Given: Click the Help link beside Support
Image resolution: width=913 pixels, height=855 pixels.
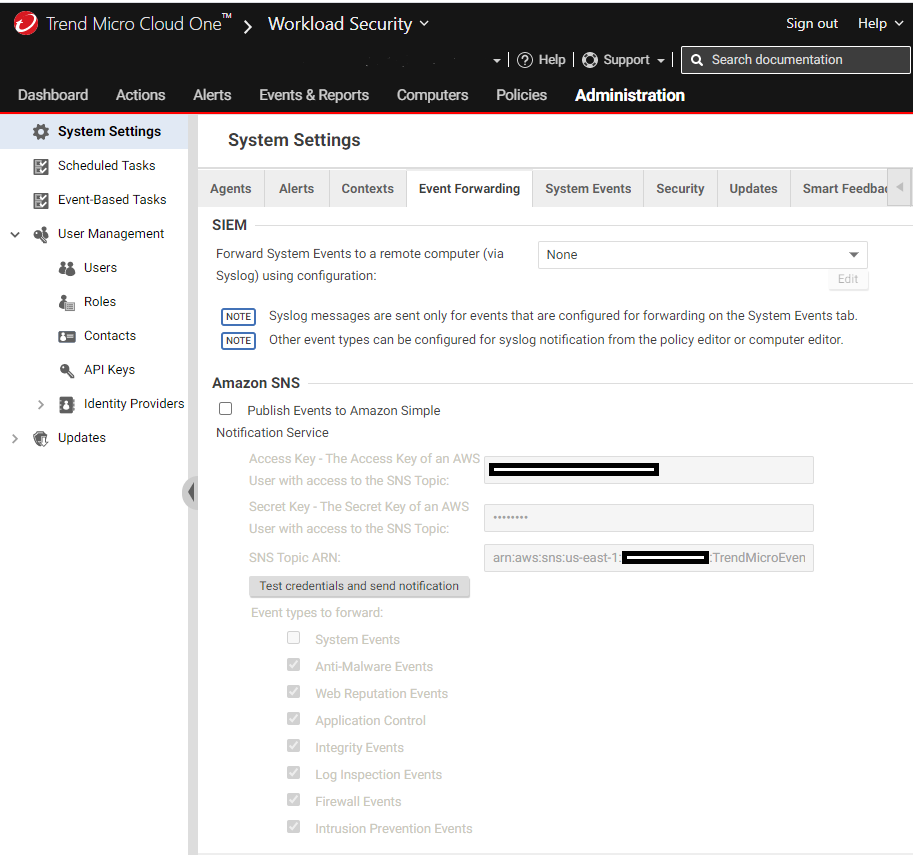Looking at the screenshot, I should click(551, 60).
